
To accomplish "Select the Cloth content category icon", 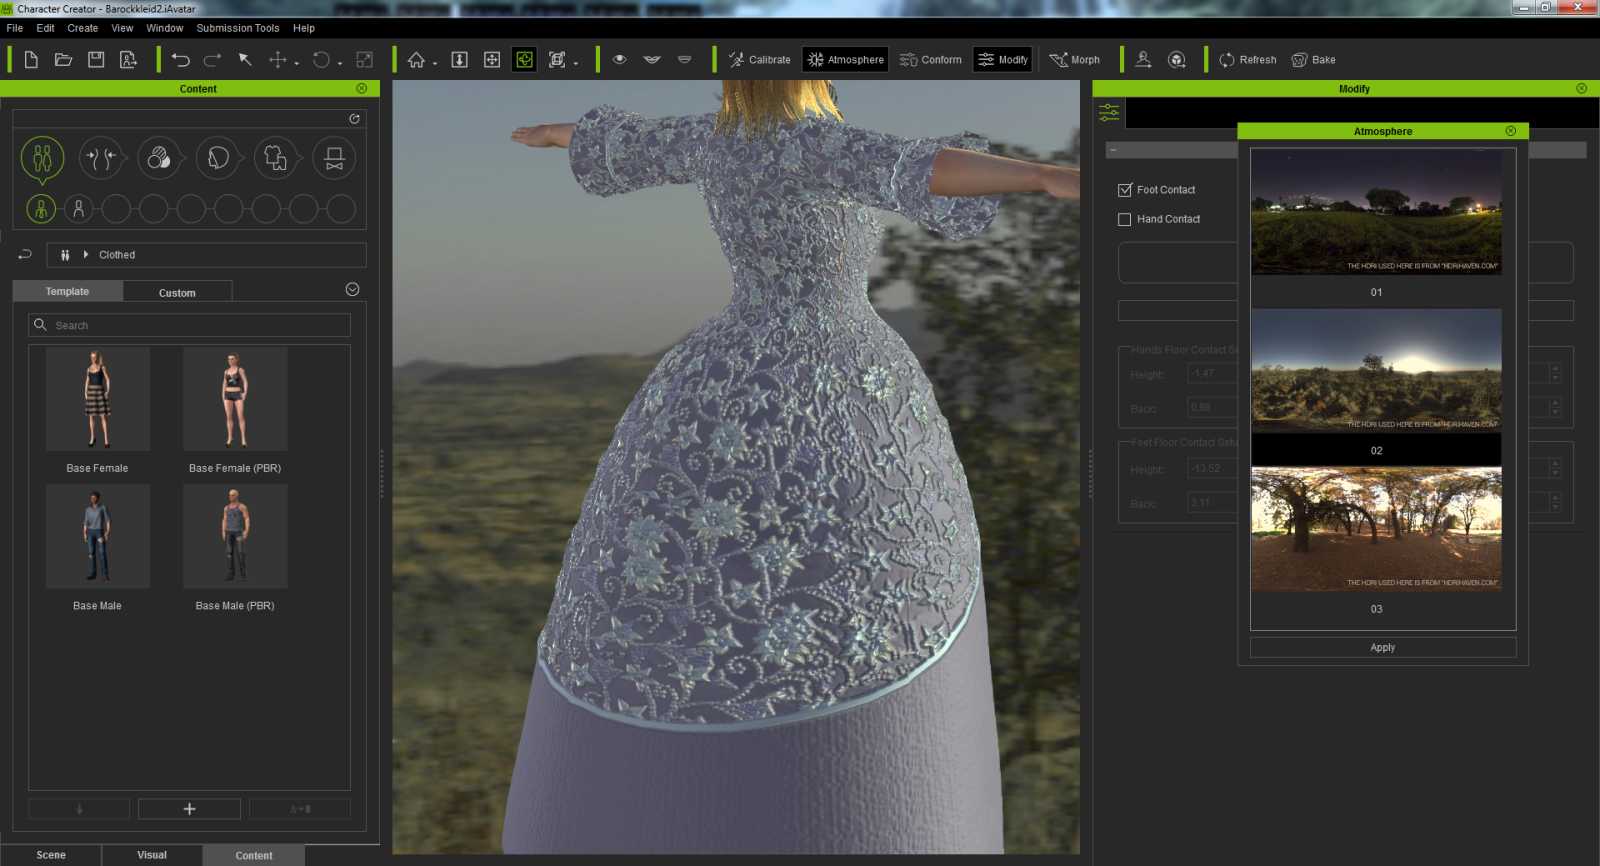I will click(276, 158).
